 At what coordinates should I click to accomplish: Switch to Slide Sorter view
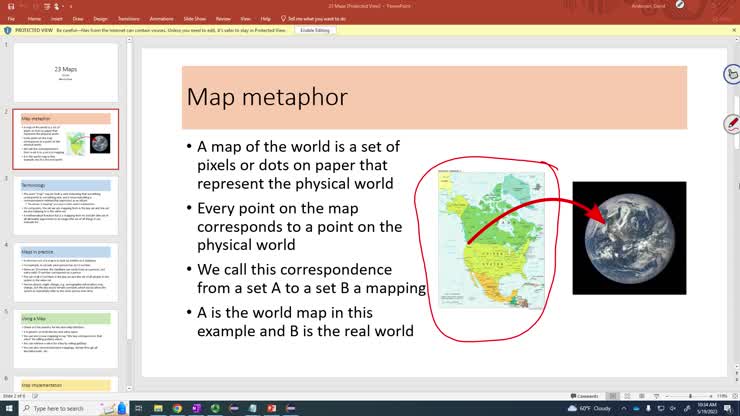coord(627,396)
